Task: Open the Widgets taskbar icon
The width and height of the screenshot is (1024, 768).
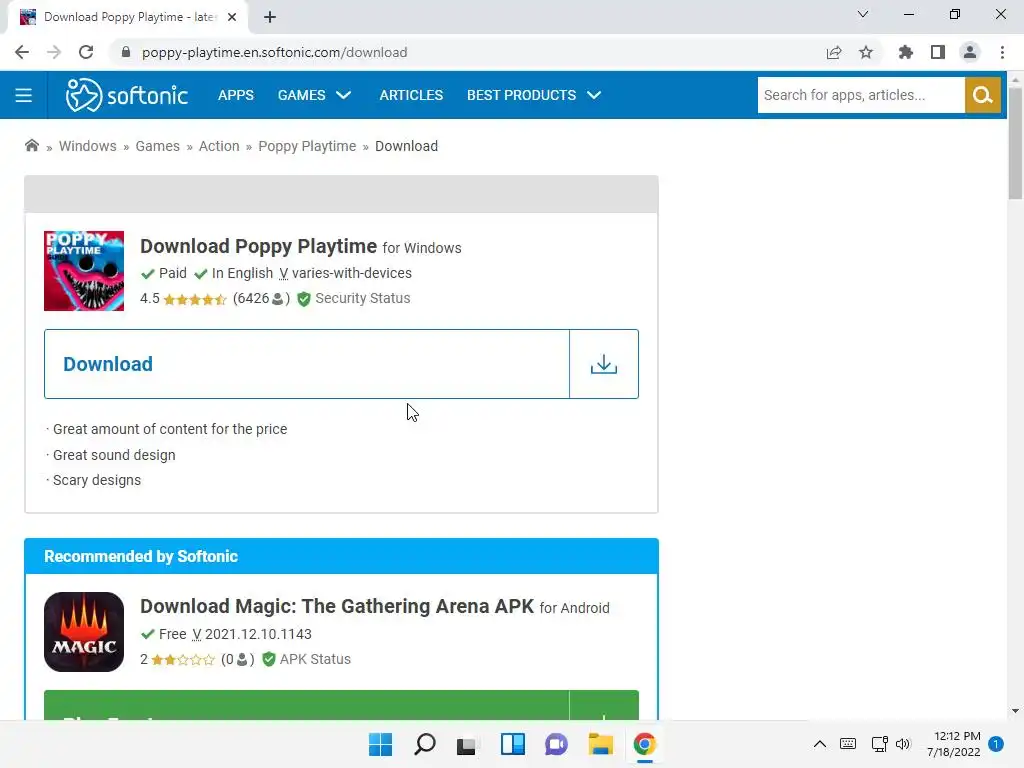Action: (513, 744)
